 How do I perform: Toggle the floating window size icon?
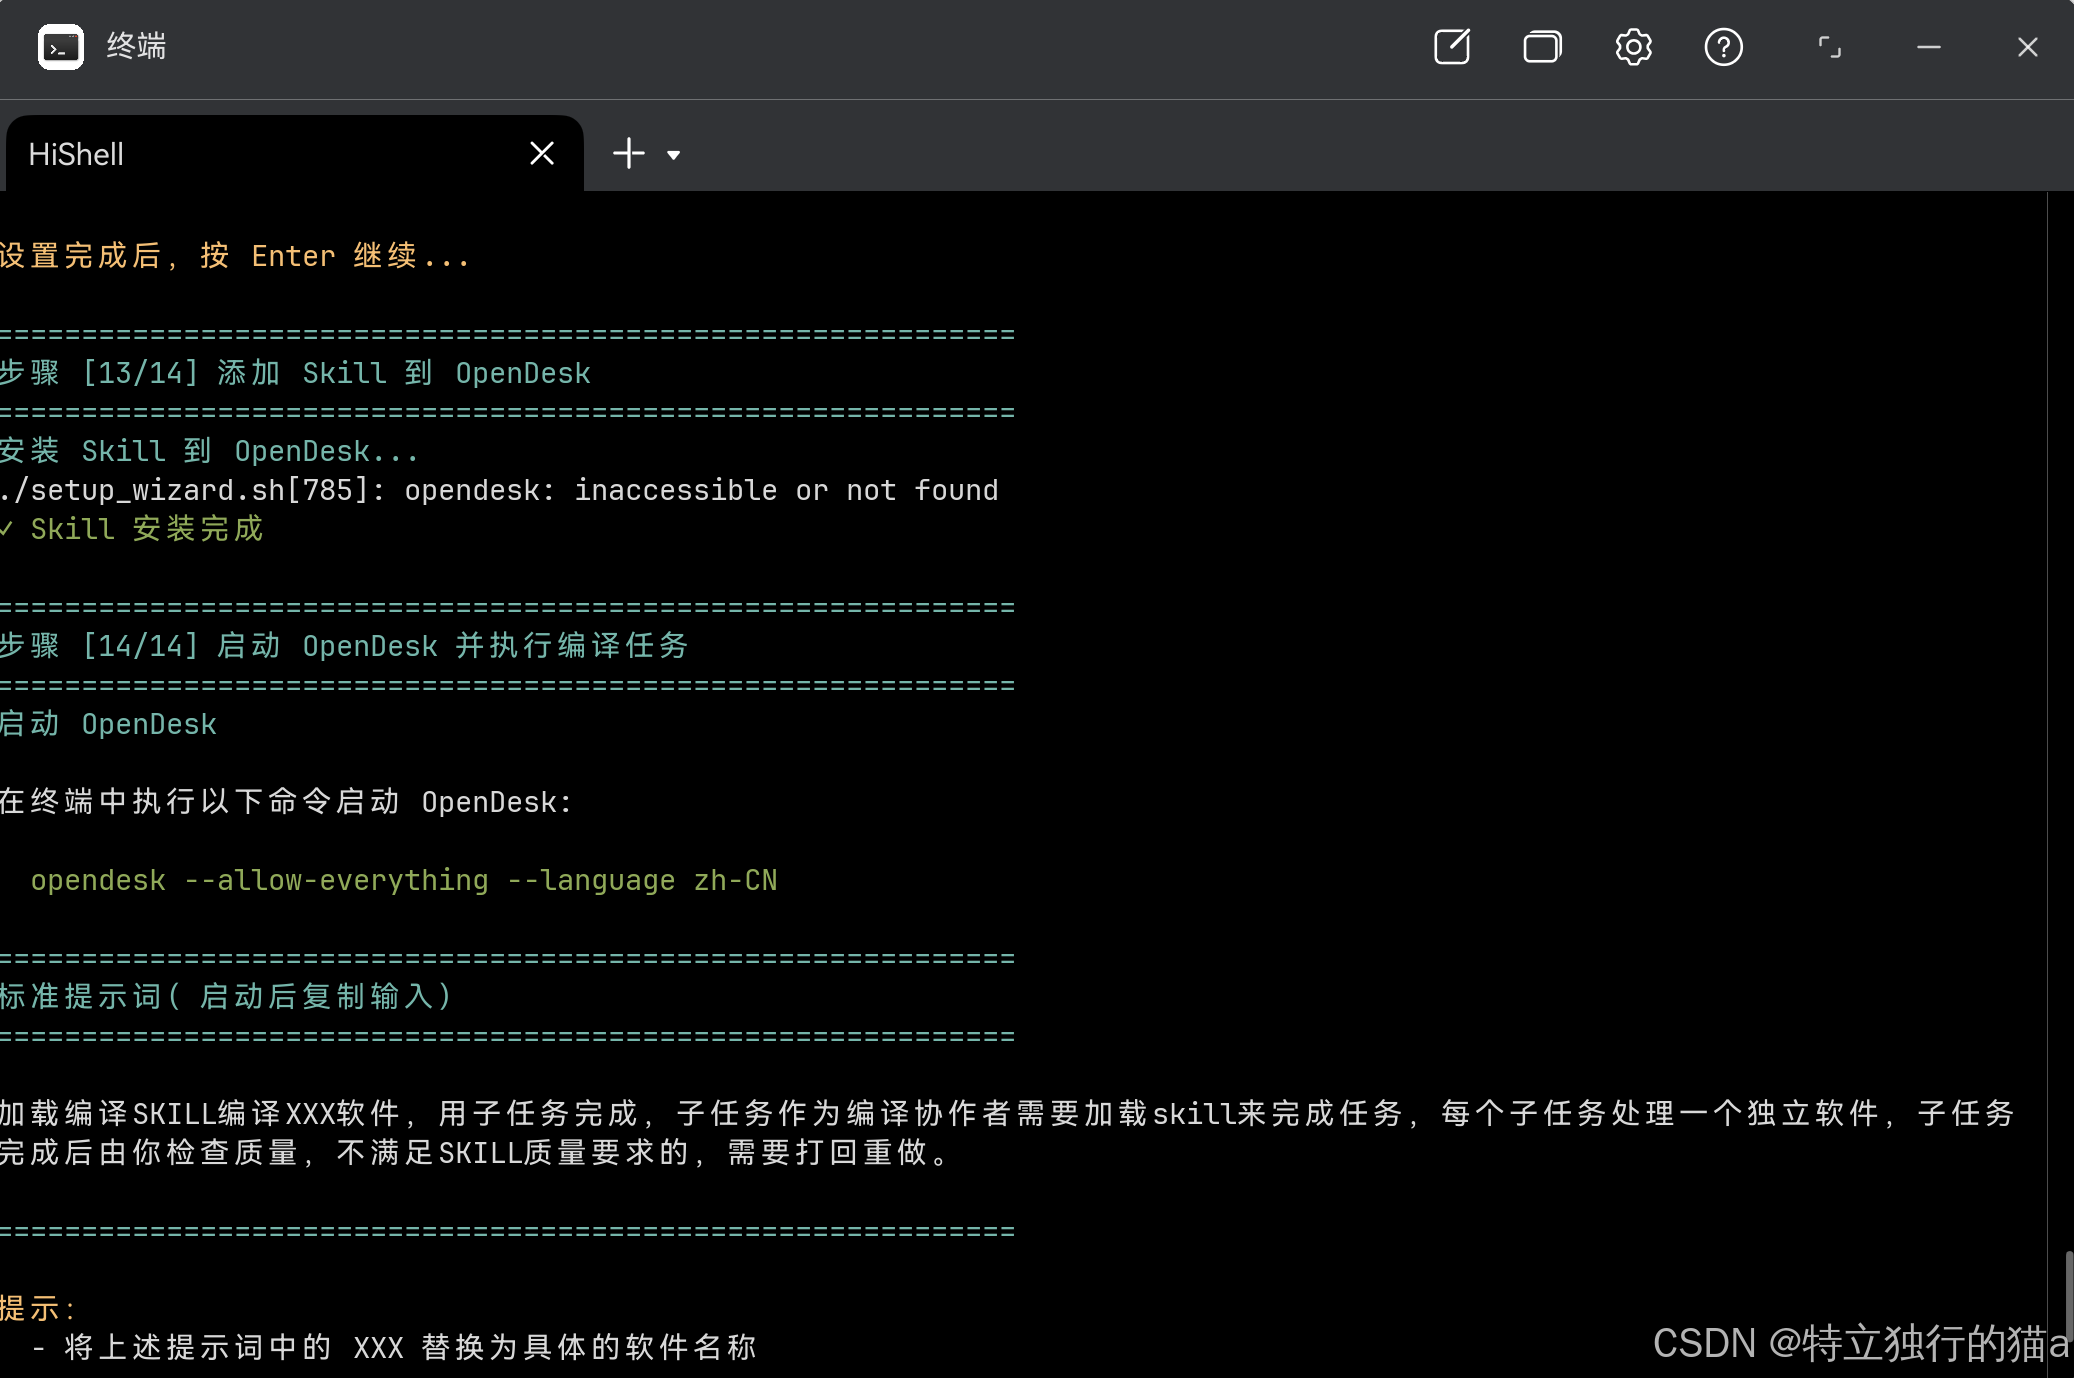[x=1829, y=47]
